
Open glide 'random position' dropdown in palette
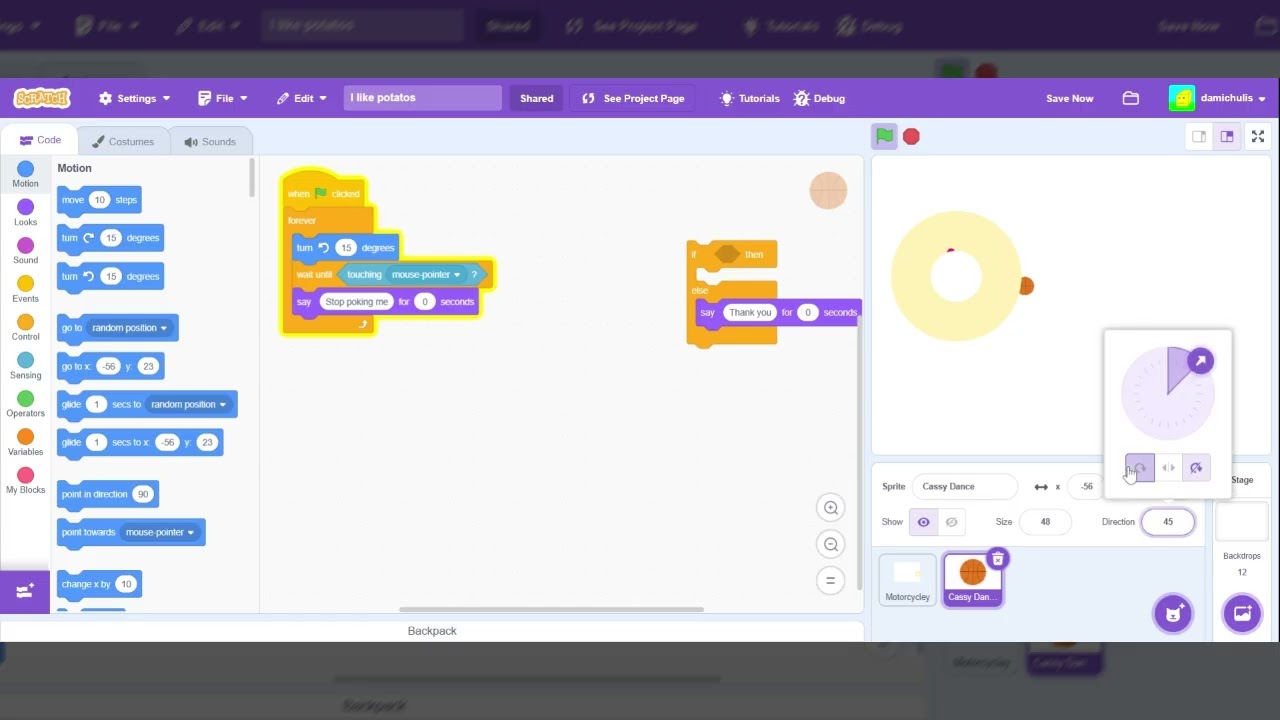(187, 404)
